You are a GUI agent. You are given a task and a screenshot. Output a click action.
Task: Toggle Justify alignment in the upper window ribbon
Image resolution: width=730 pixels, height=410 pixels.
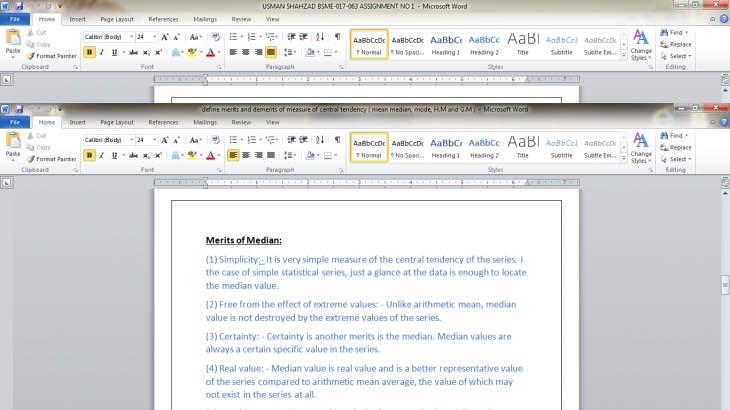point(270,52)
